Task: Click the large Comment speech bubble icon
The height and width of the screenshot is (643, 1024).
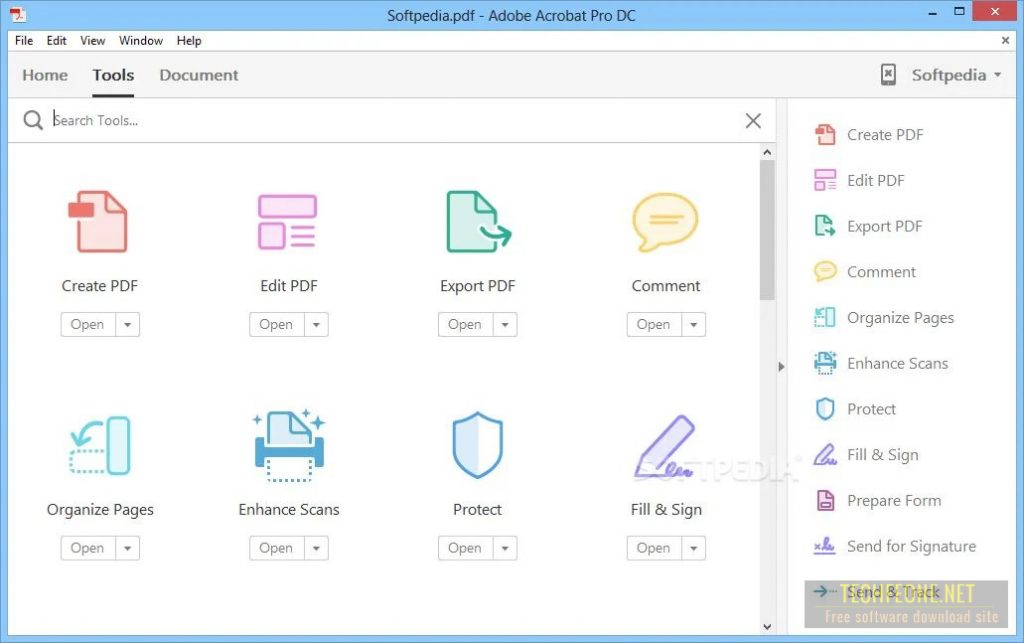Action: [x=665, y=222]
